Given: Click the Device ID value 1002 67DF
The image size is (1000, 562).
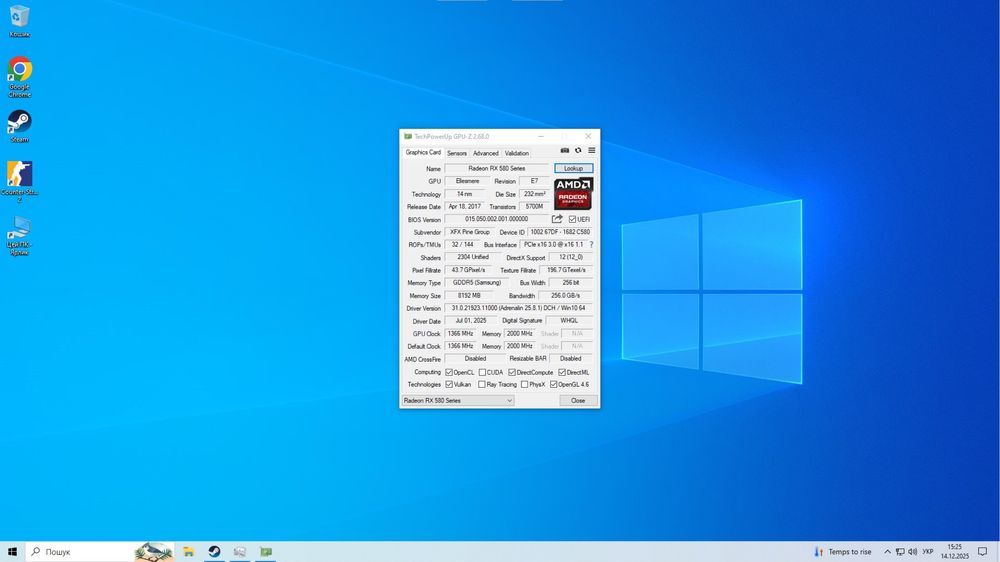Looking at the screenshot, I should pos(560,232).
